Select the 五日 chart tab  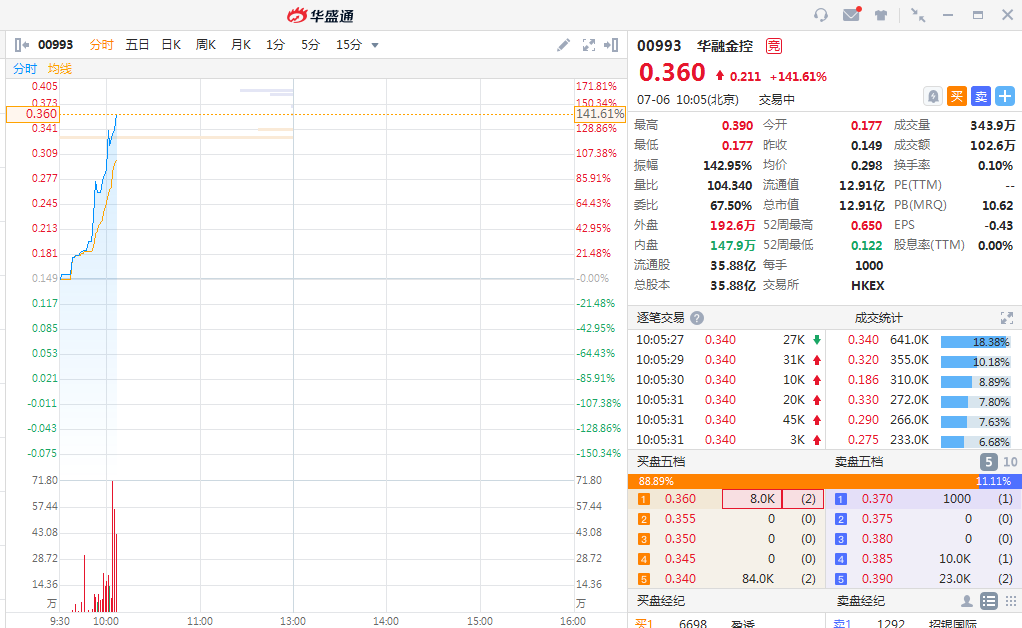137,45
